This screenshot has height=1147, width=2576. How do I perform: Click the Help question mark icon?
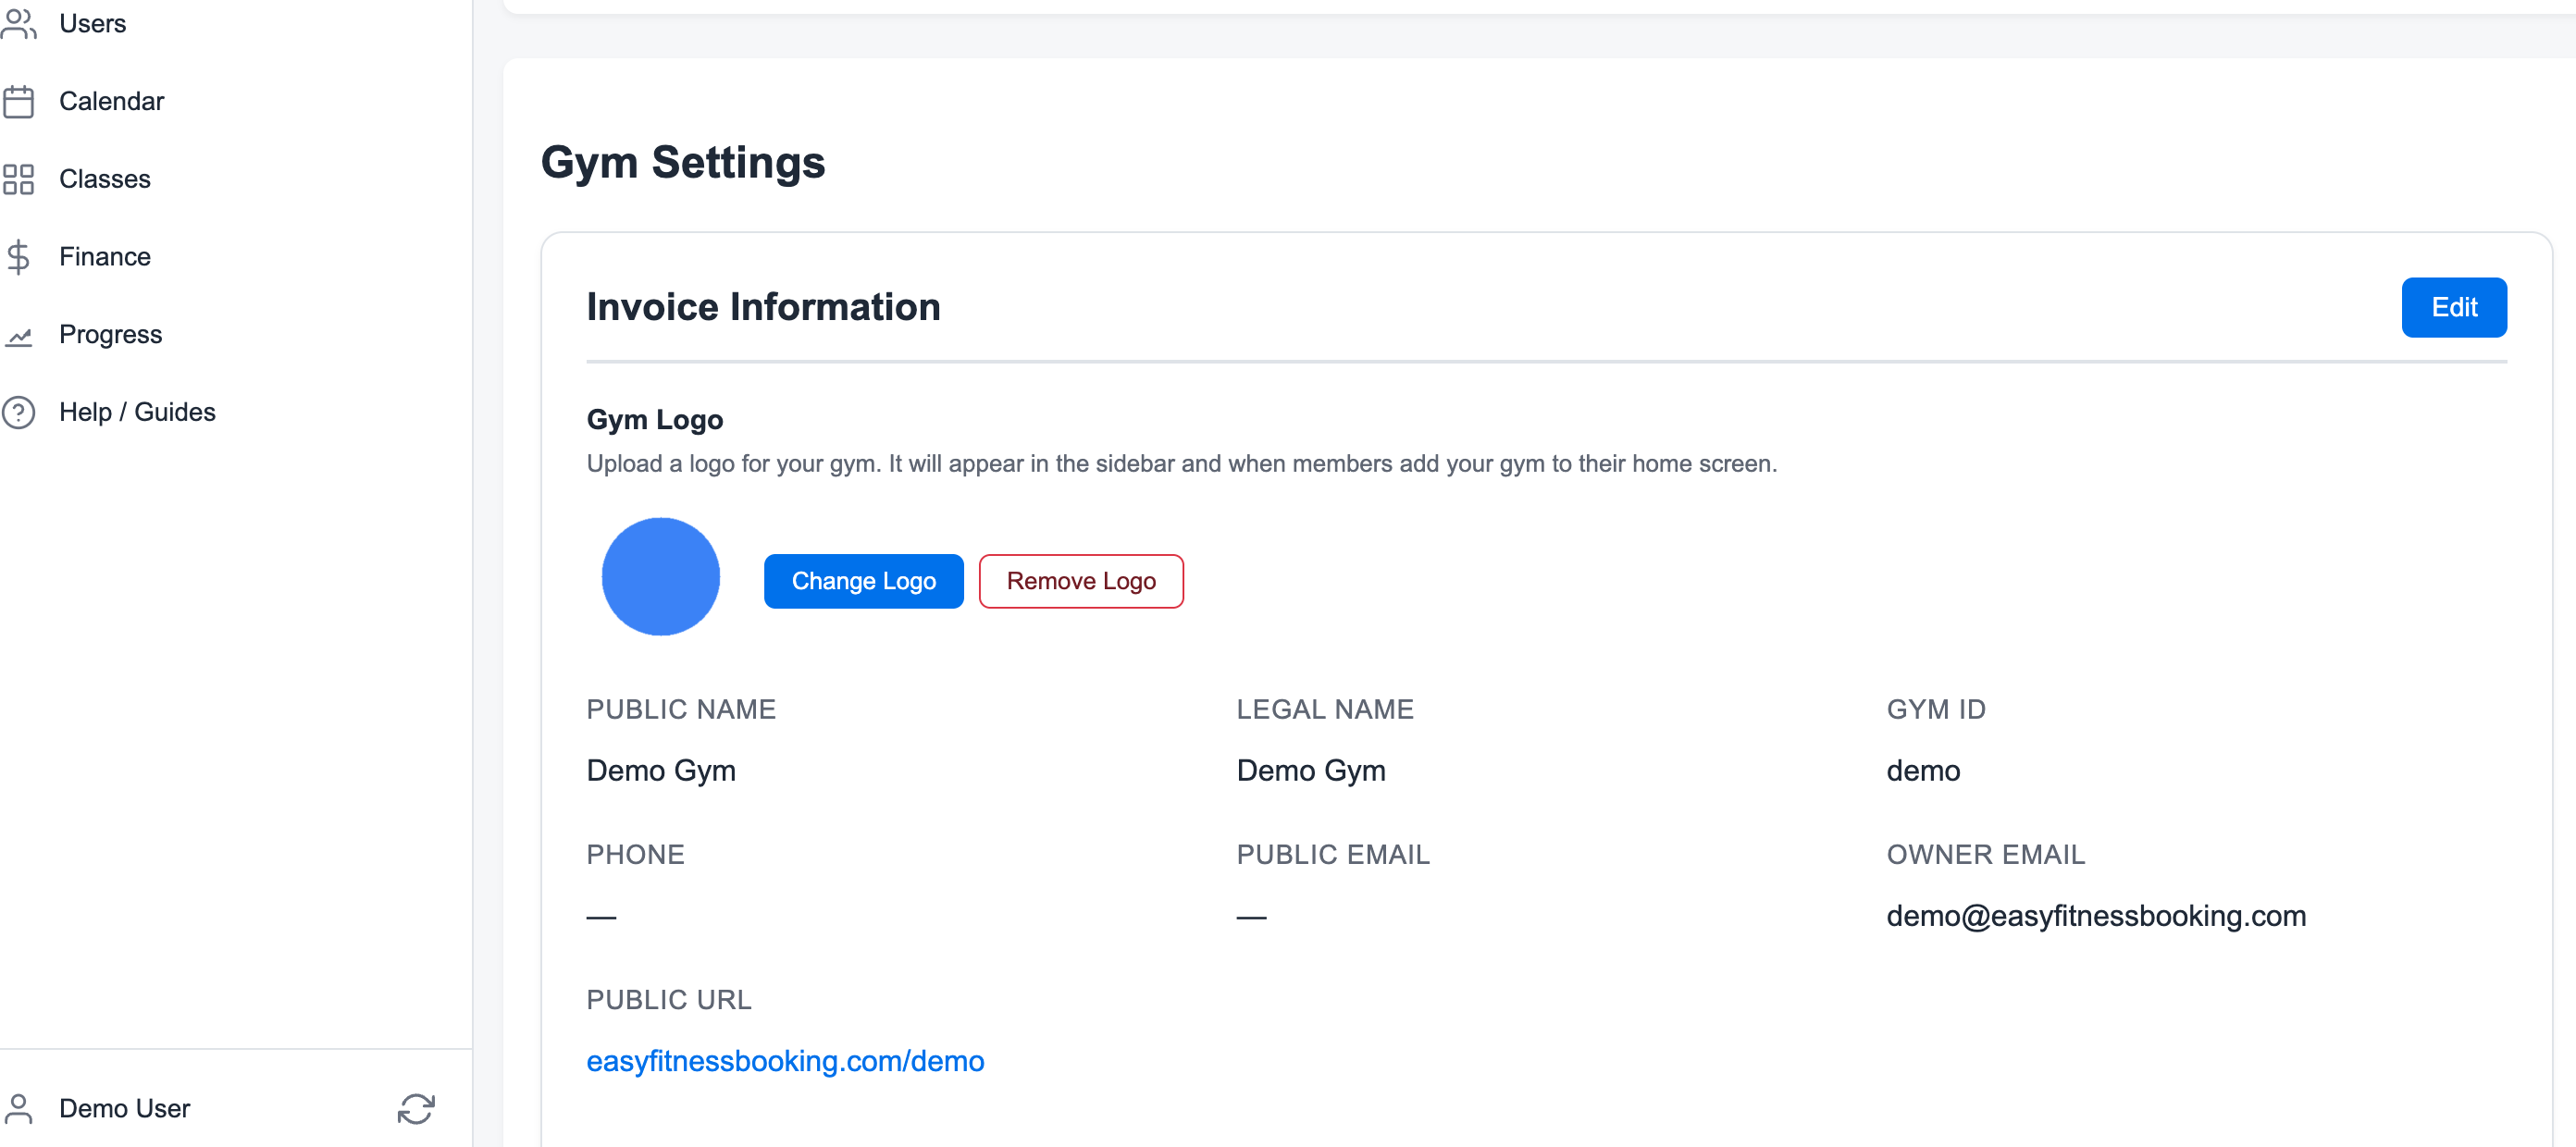coord(18,412)
